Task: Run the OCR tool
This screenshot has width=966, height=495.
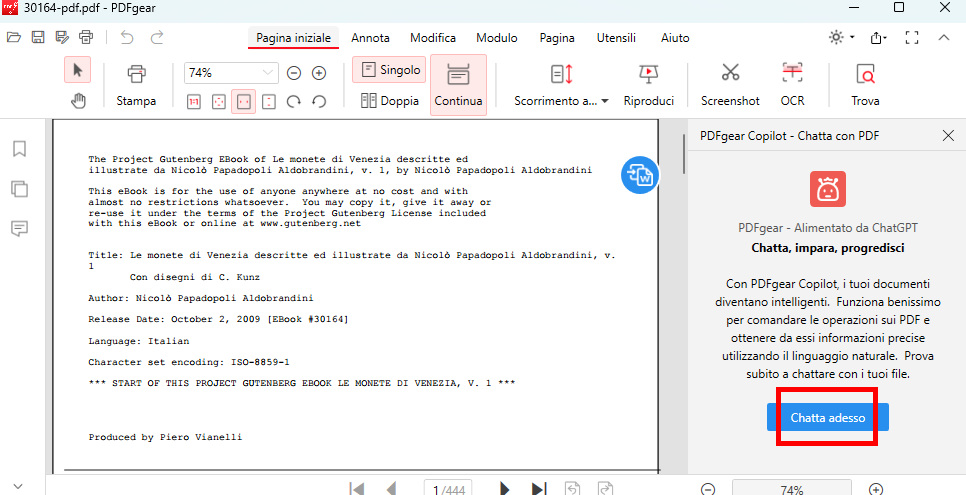Action: 792,85
